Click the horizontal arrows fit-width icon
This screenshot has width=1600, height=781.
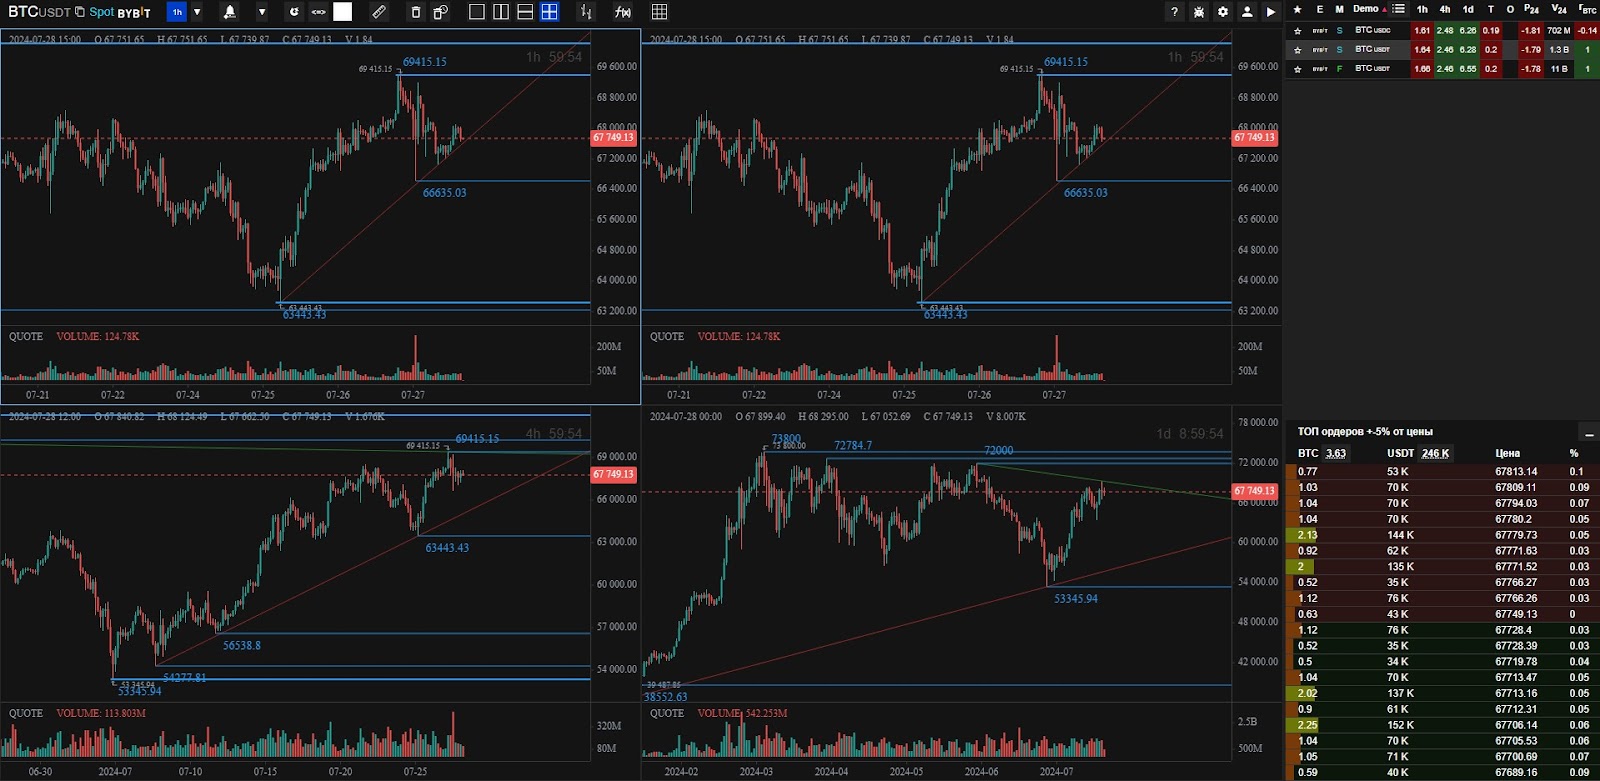[318, 12]
